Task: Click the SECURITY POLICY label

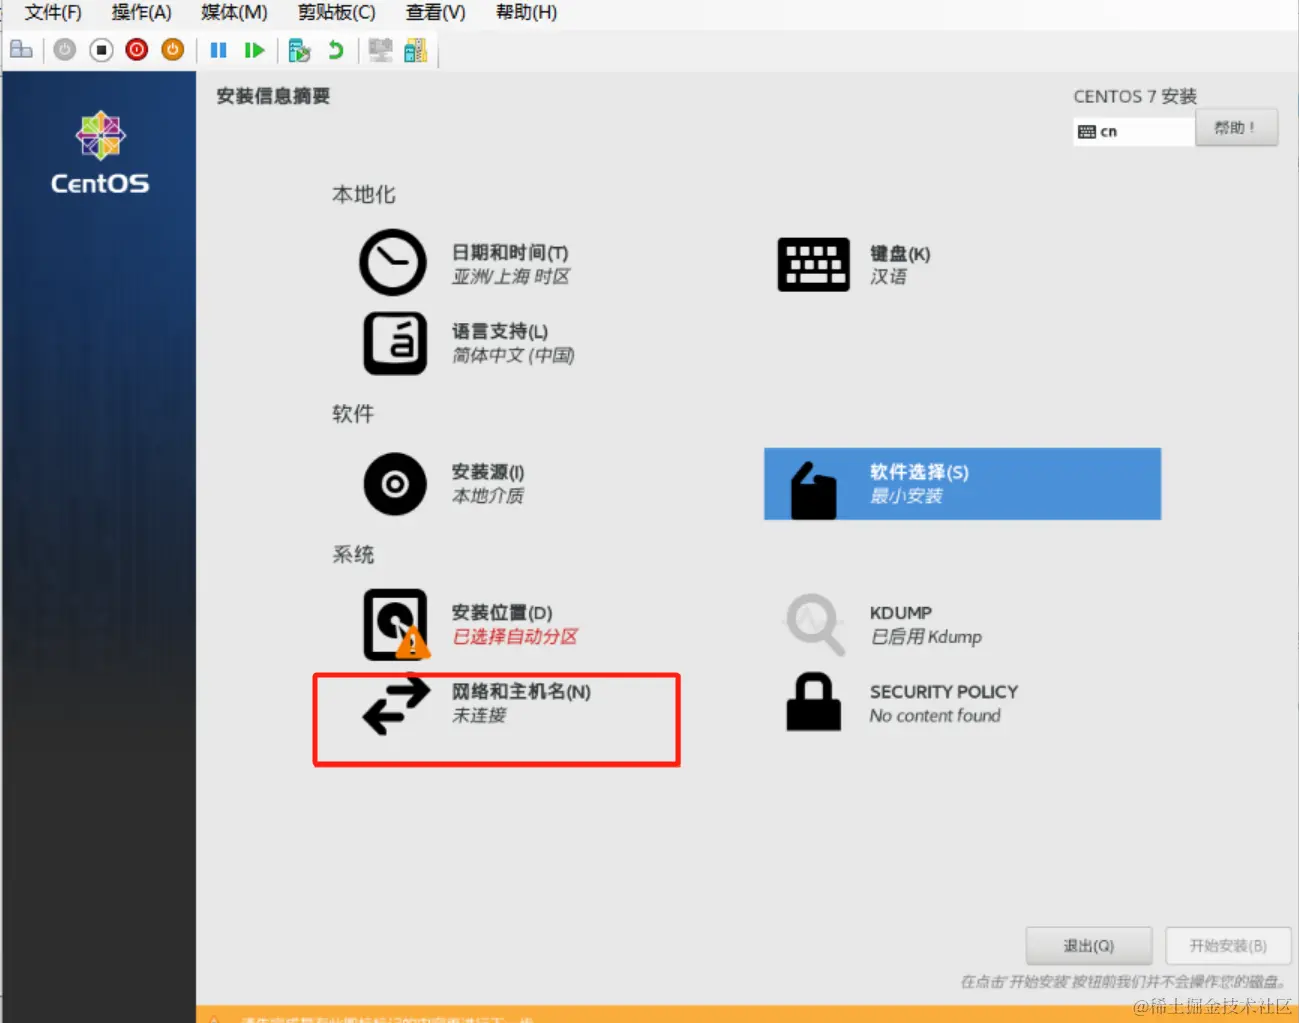Action: pyautogui.click(x=944, y=692)
